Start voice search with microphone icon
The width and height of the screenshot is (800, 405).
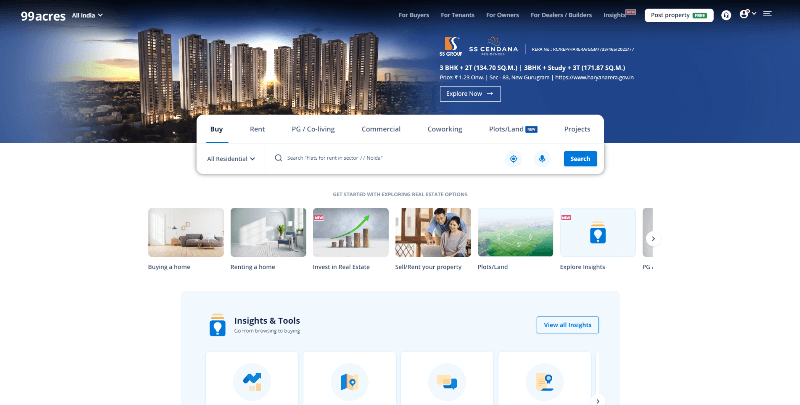click(x=542, y=158)
